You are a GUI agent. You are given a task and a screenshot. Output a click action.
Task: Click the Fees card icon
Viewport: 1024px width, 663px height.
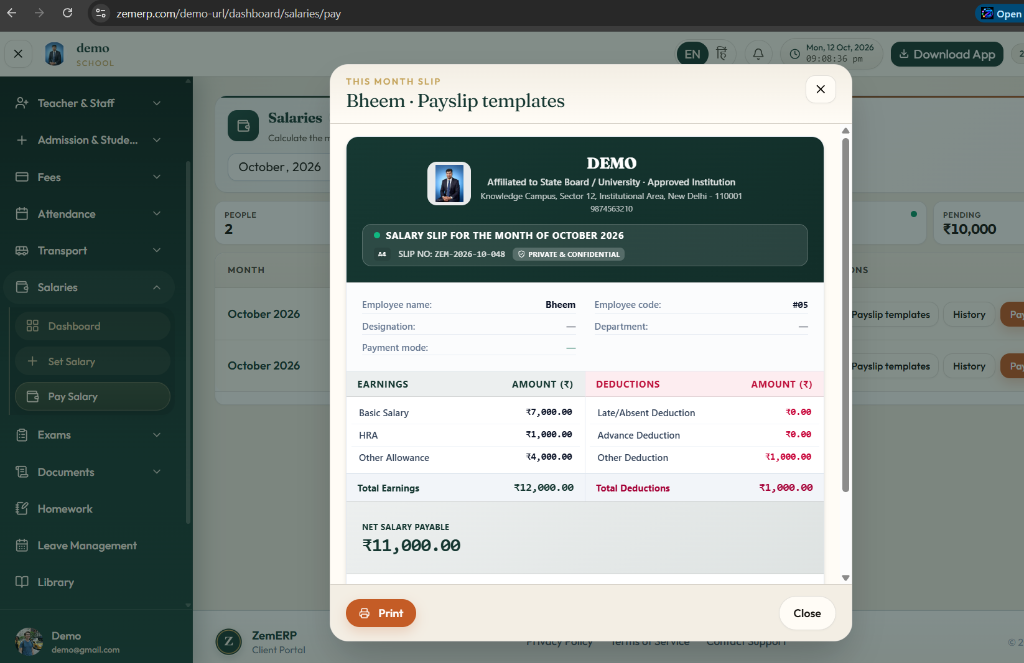coord(22,177)
